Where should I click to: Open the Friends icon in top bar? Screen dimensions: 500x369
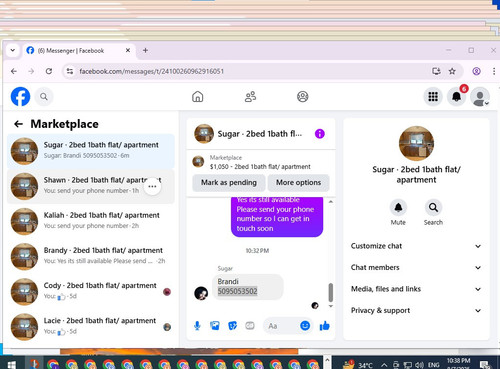(250, 97)
